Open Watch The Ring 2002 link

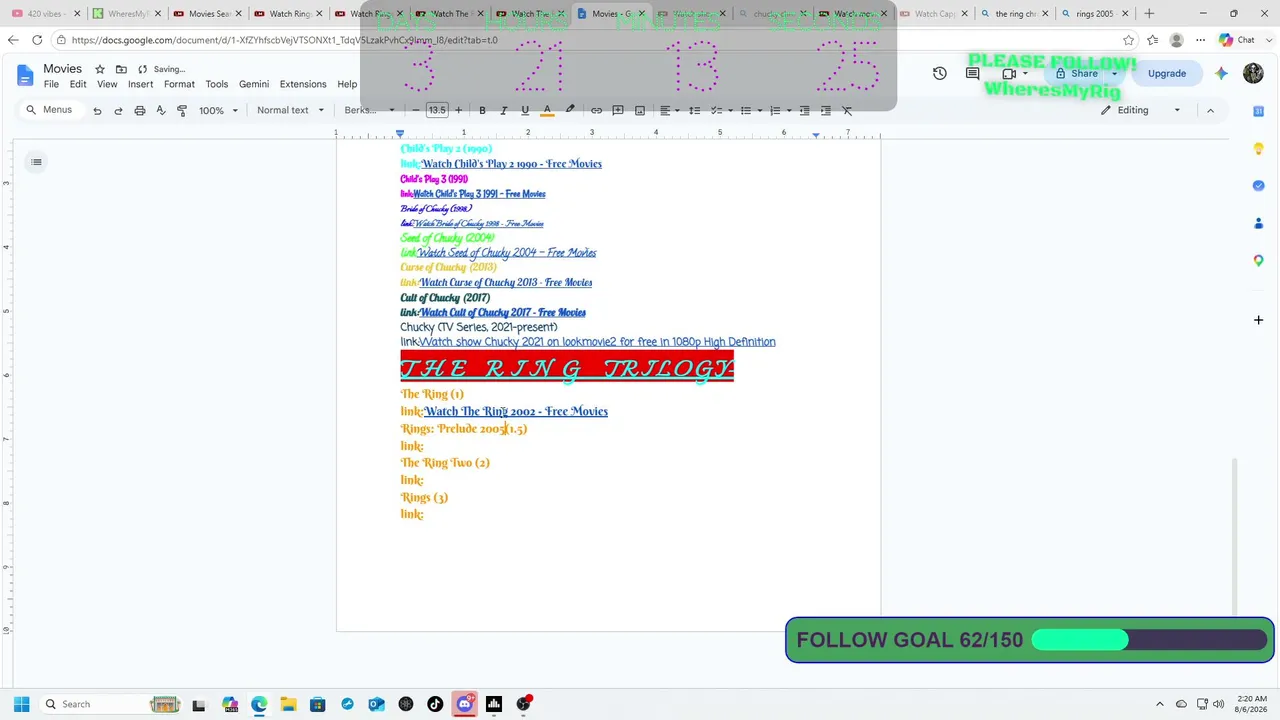pos(516,411)
